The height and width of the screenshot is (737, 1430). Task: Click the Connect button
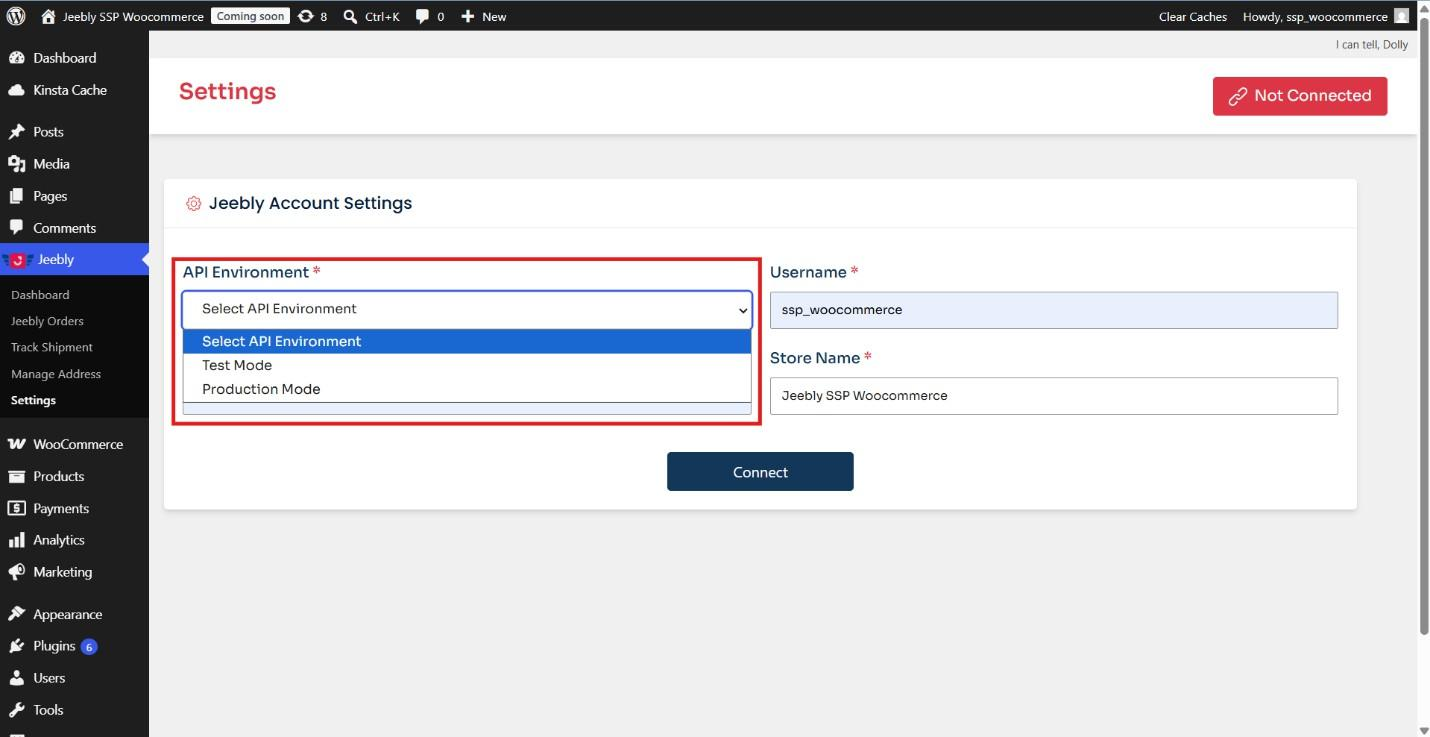point(760,472)
